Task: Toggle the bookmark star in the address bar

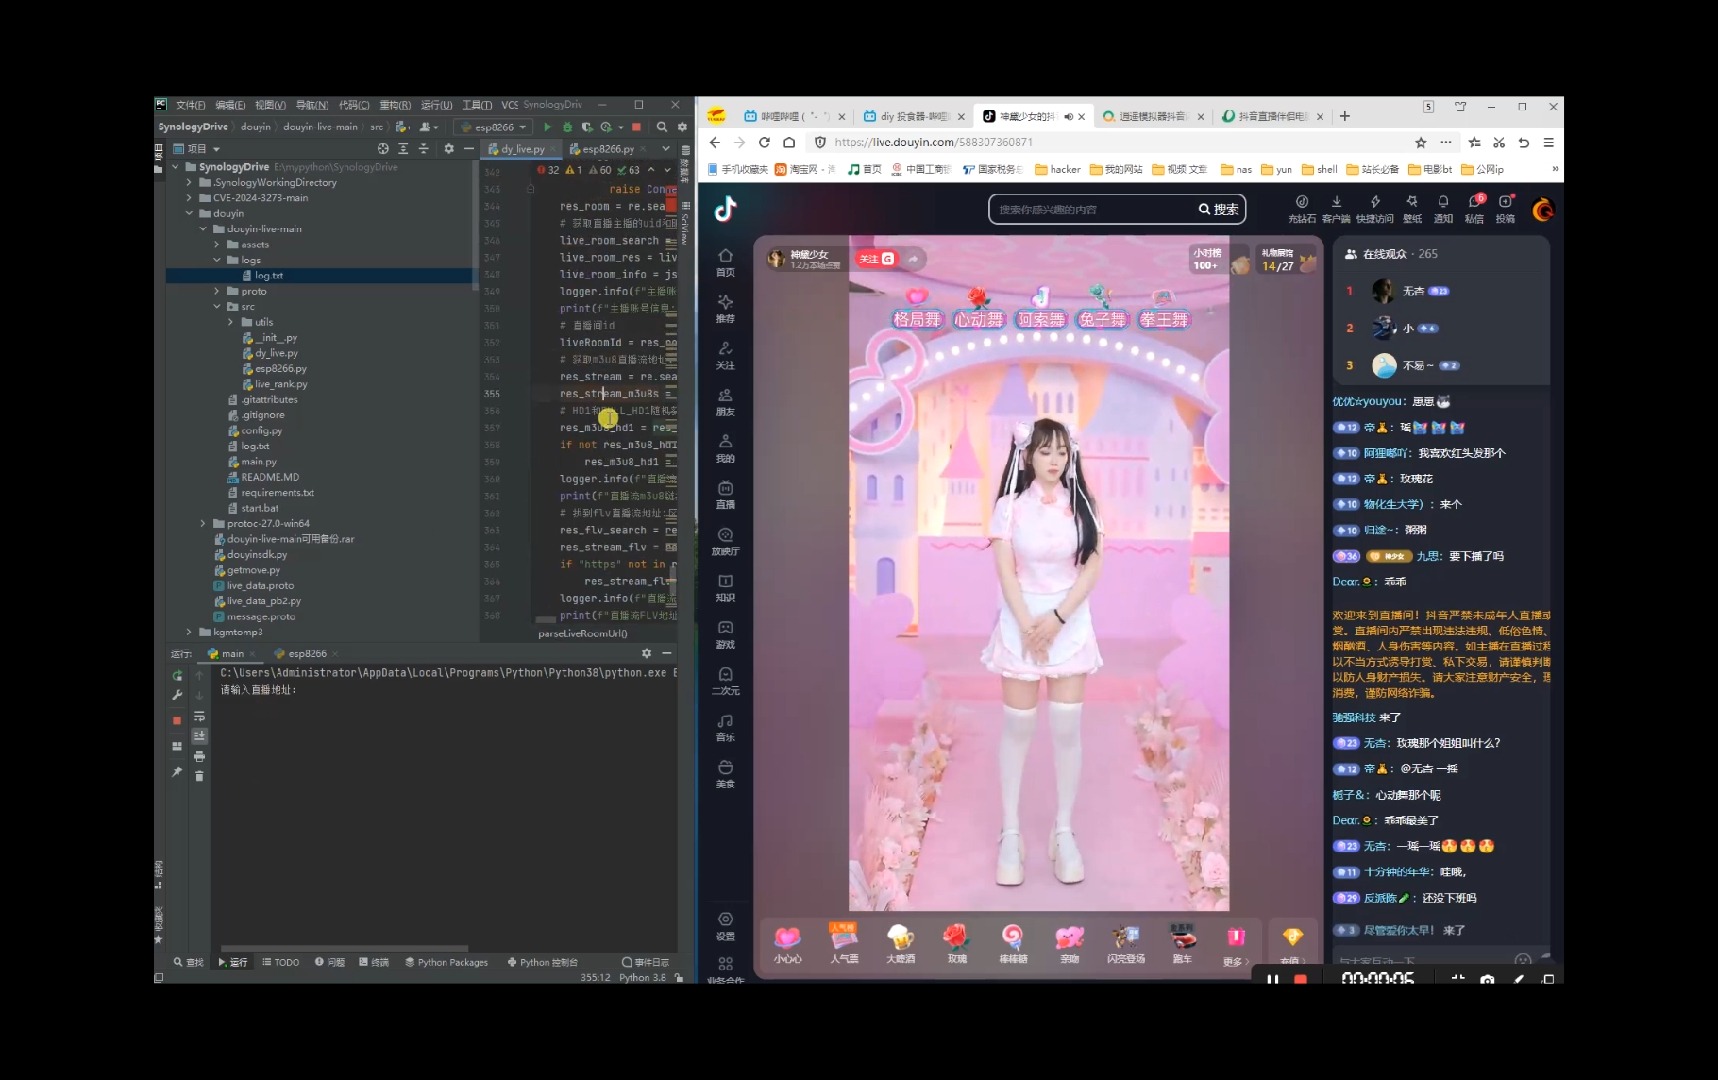Action: 1420,143
